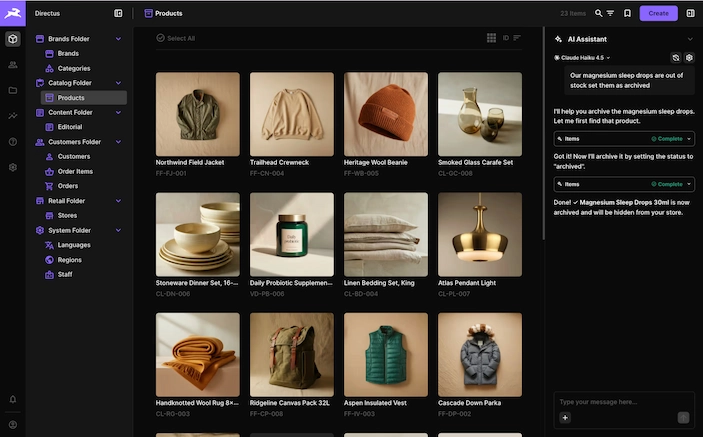Open Stoneware Dinner Set product thumbnail
The width and height of the screenshot is (703, 437).
pos(198,234)
